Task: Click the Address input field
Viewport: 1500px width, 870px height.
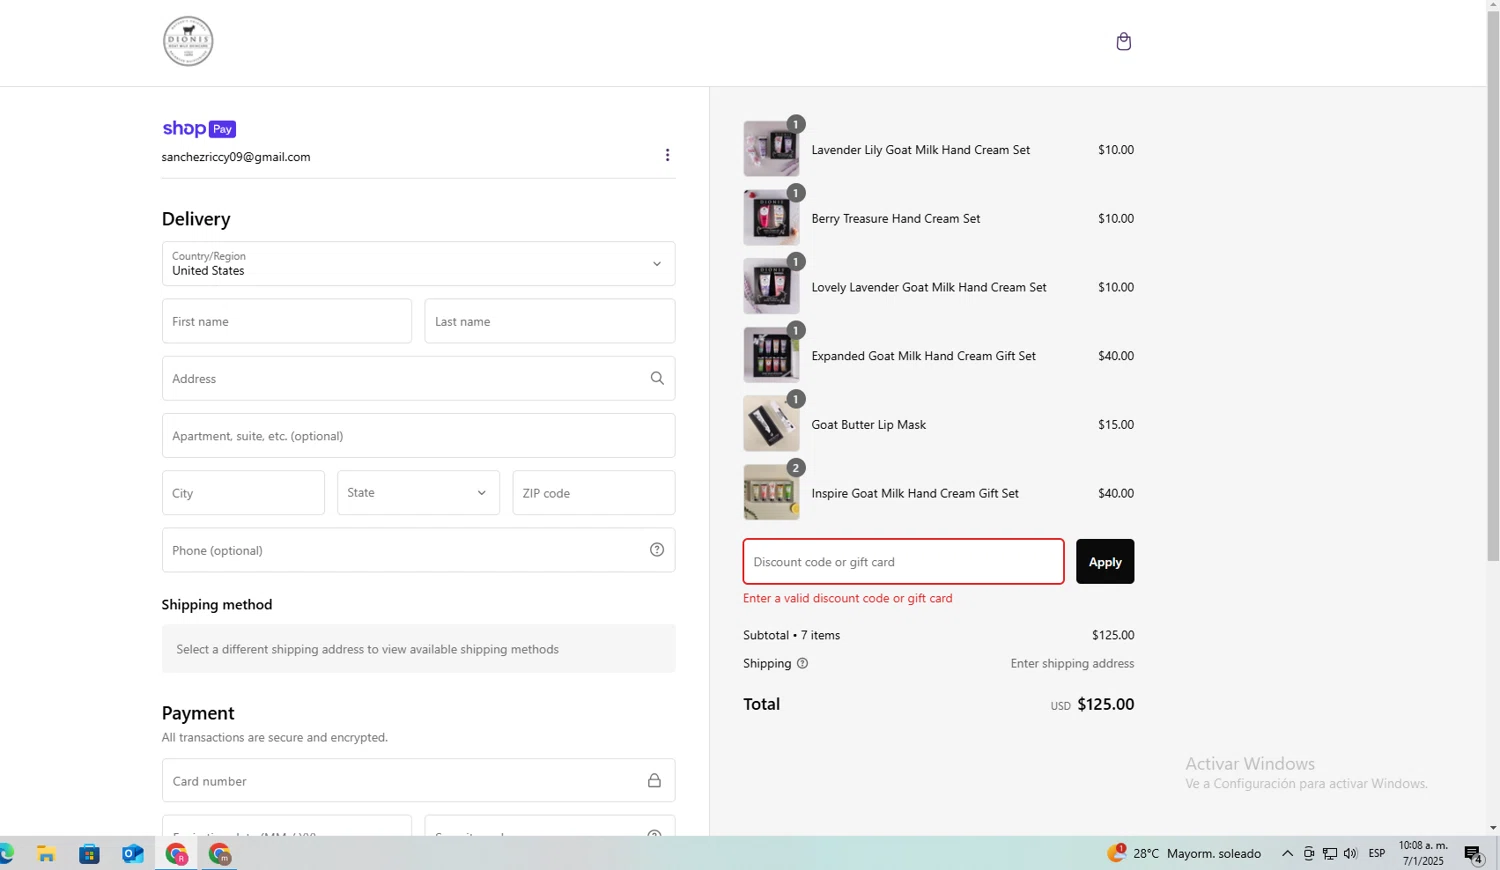Action: click(x=418, y=378)
